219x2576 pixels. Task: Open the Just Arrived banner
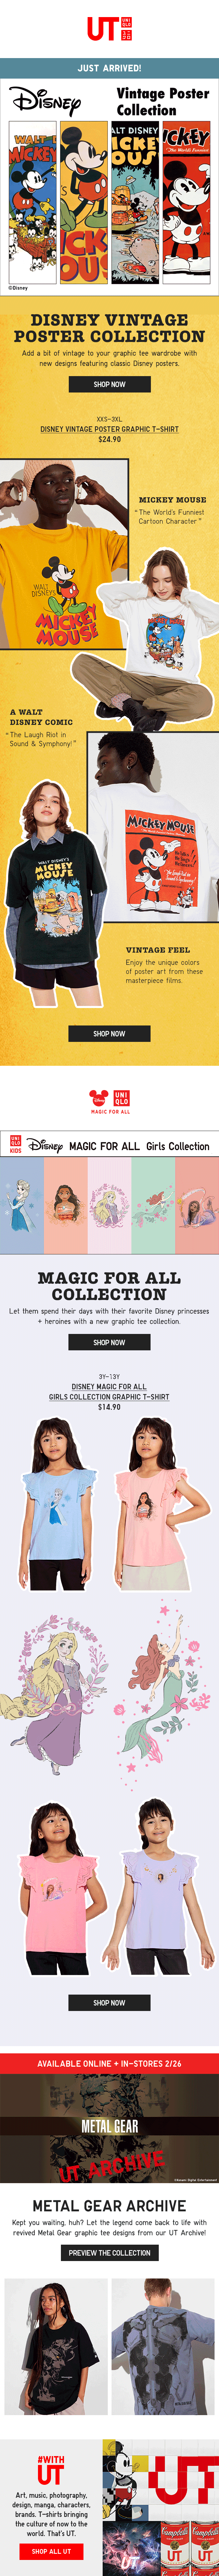109,68
